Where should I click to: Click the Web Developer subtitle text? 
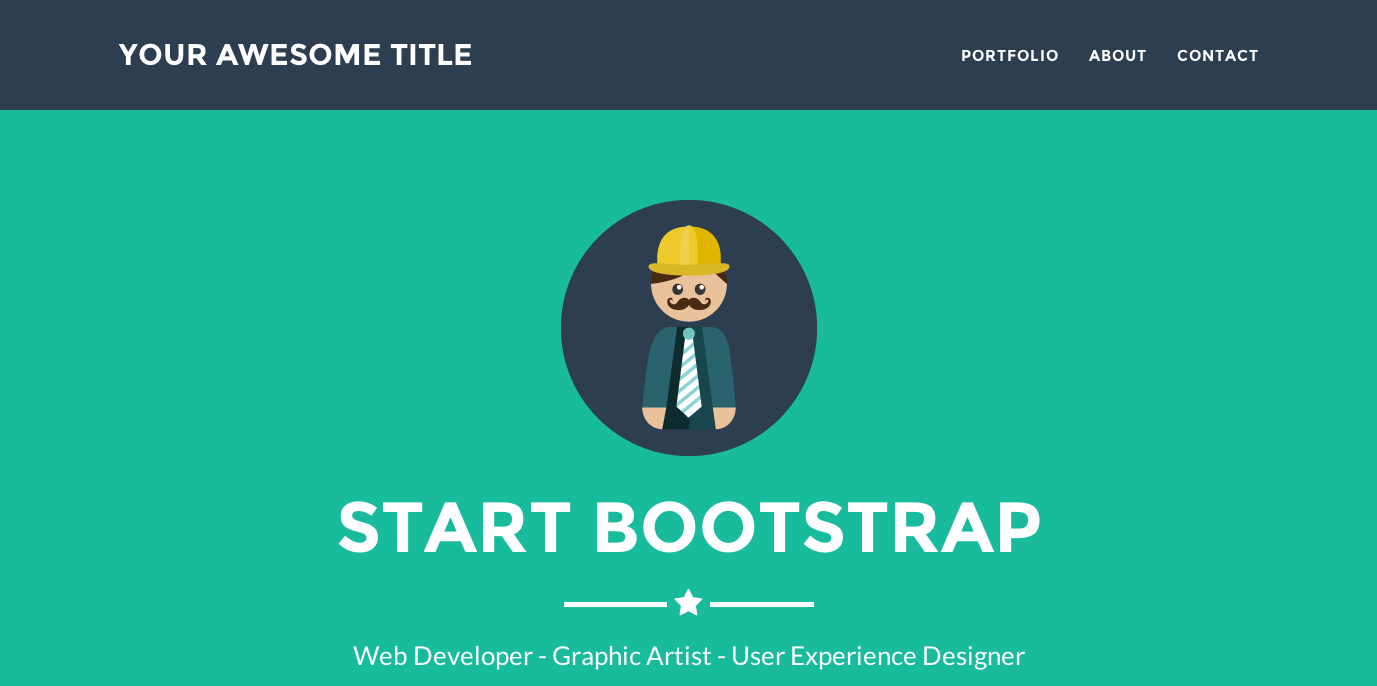689,656
